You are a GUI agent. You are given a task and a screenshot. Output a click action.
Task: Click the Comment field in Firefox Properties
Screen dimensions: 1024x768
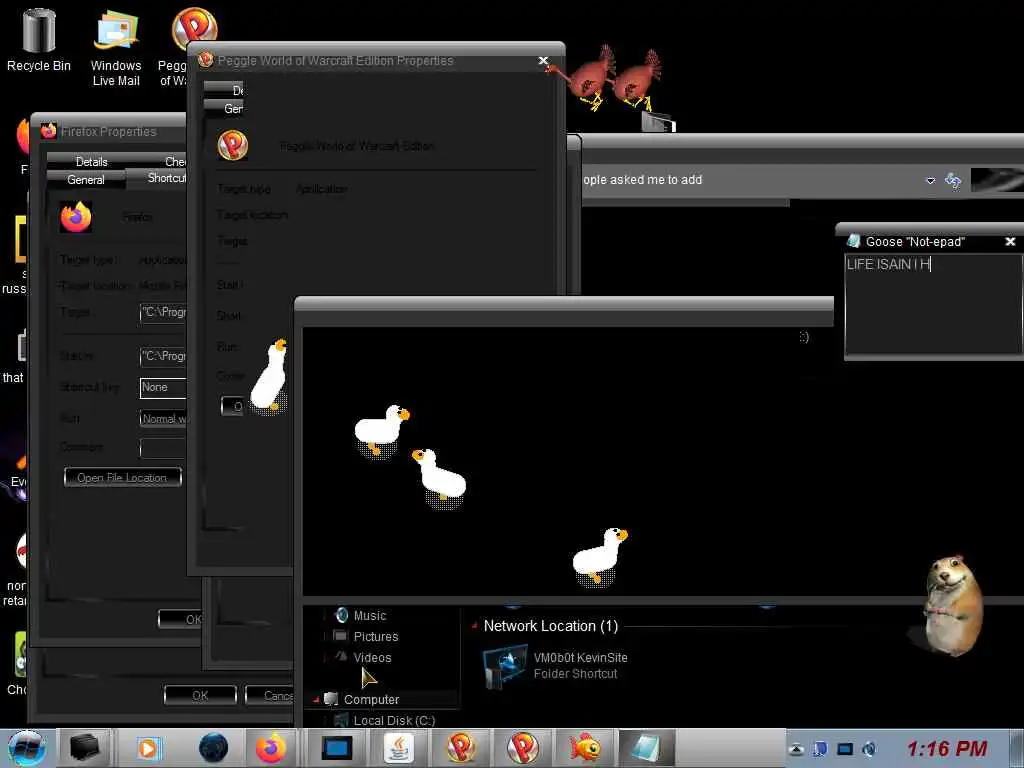click(x=163, y=448)
